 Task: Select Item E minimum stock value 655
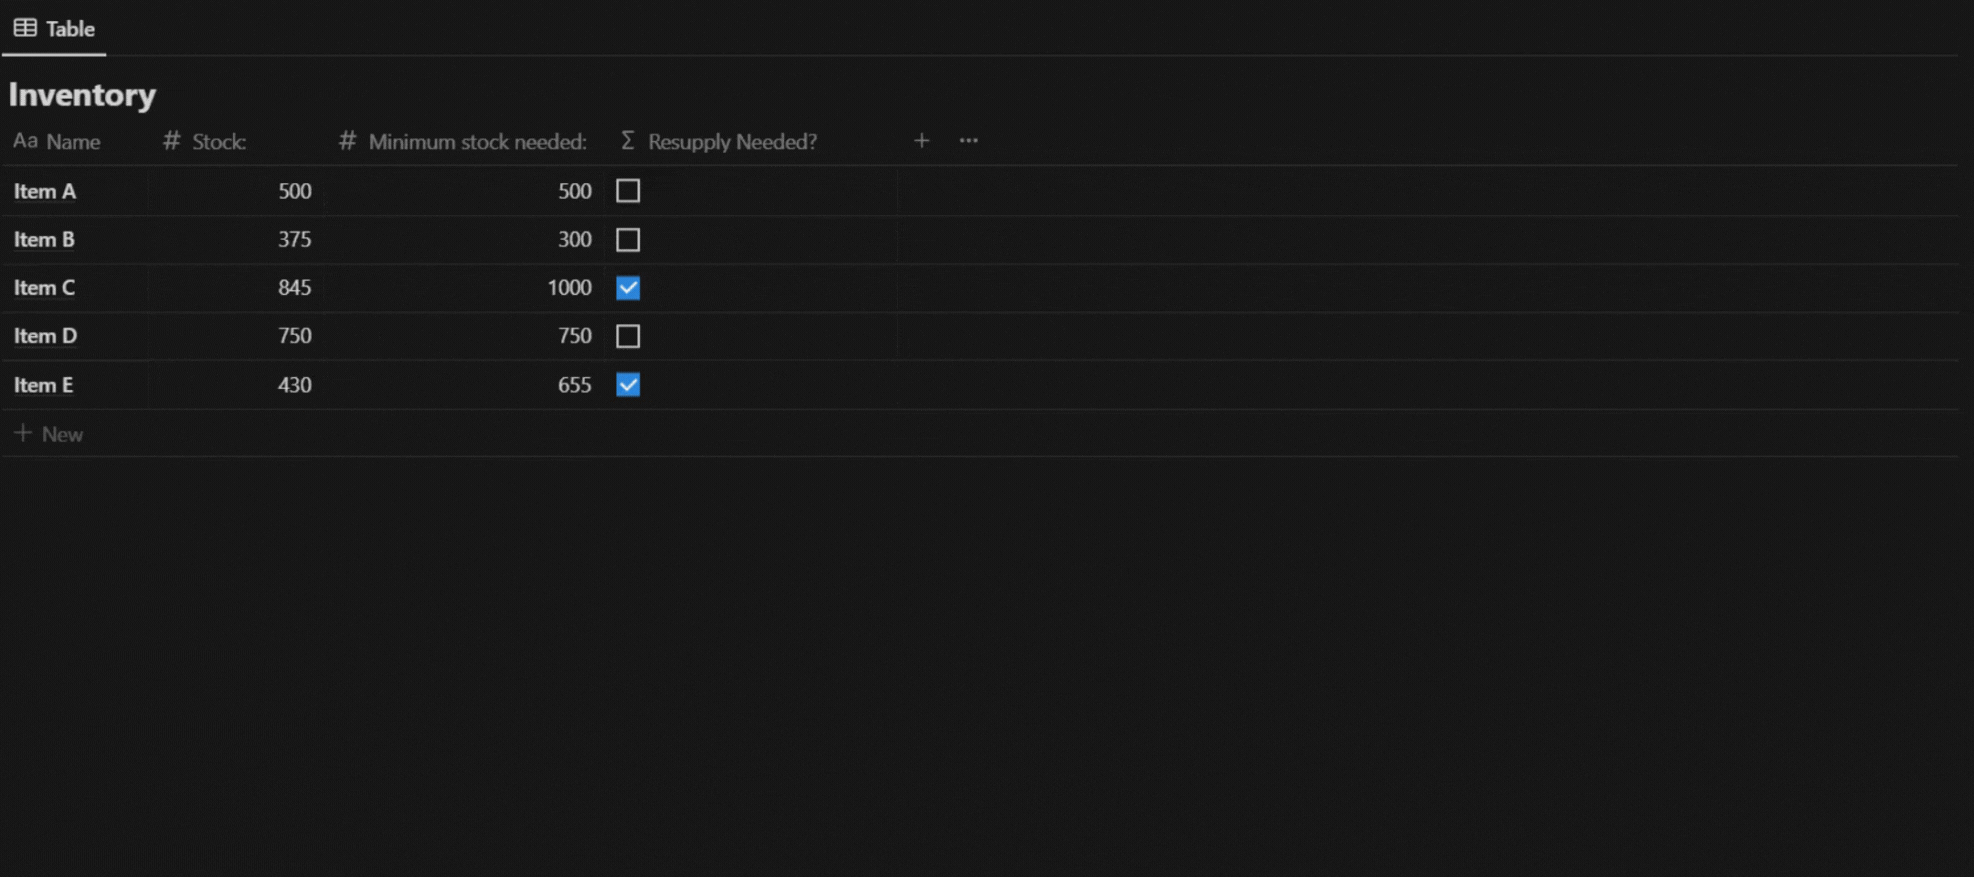575,385
